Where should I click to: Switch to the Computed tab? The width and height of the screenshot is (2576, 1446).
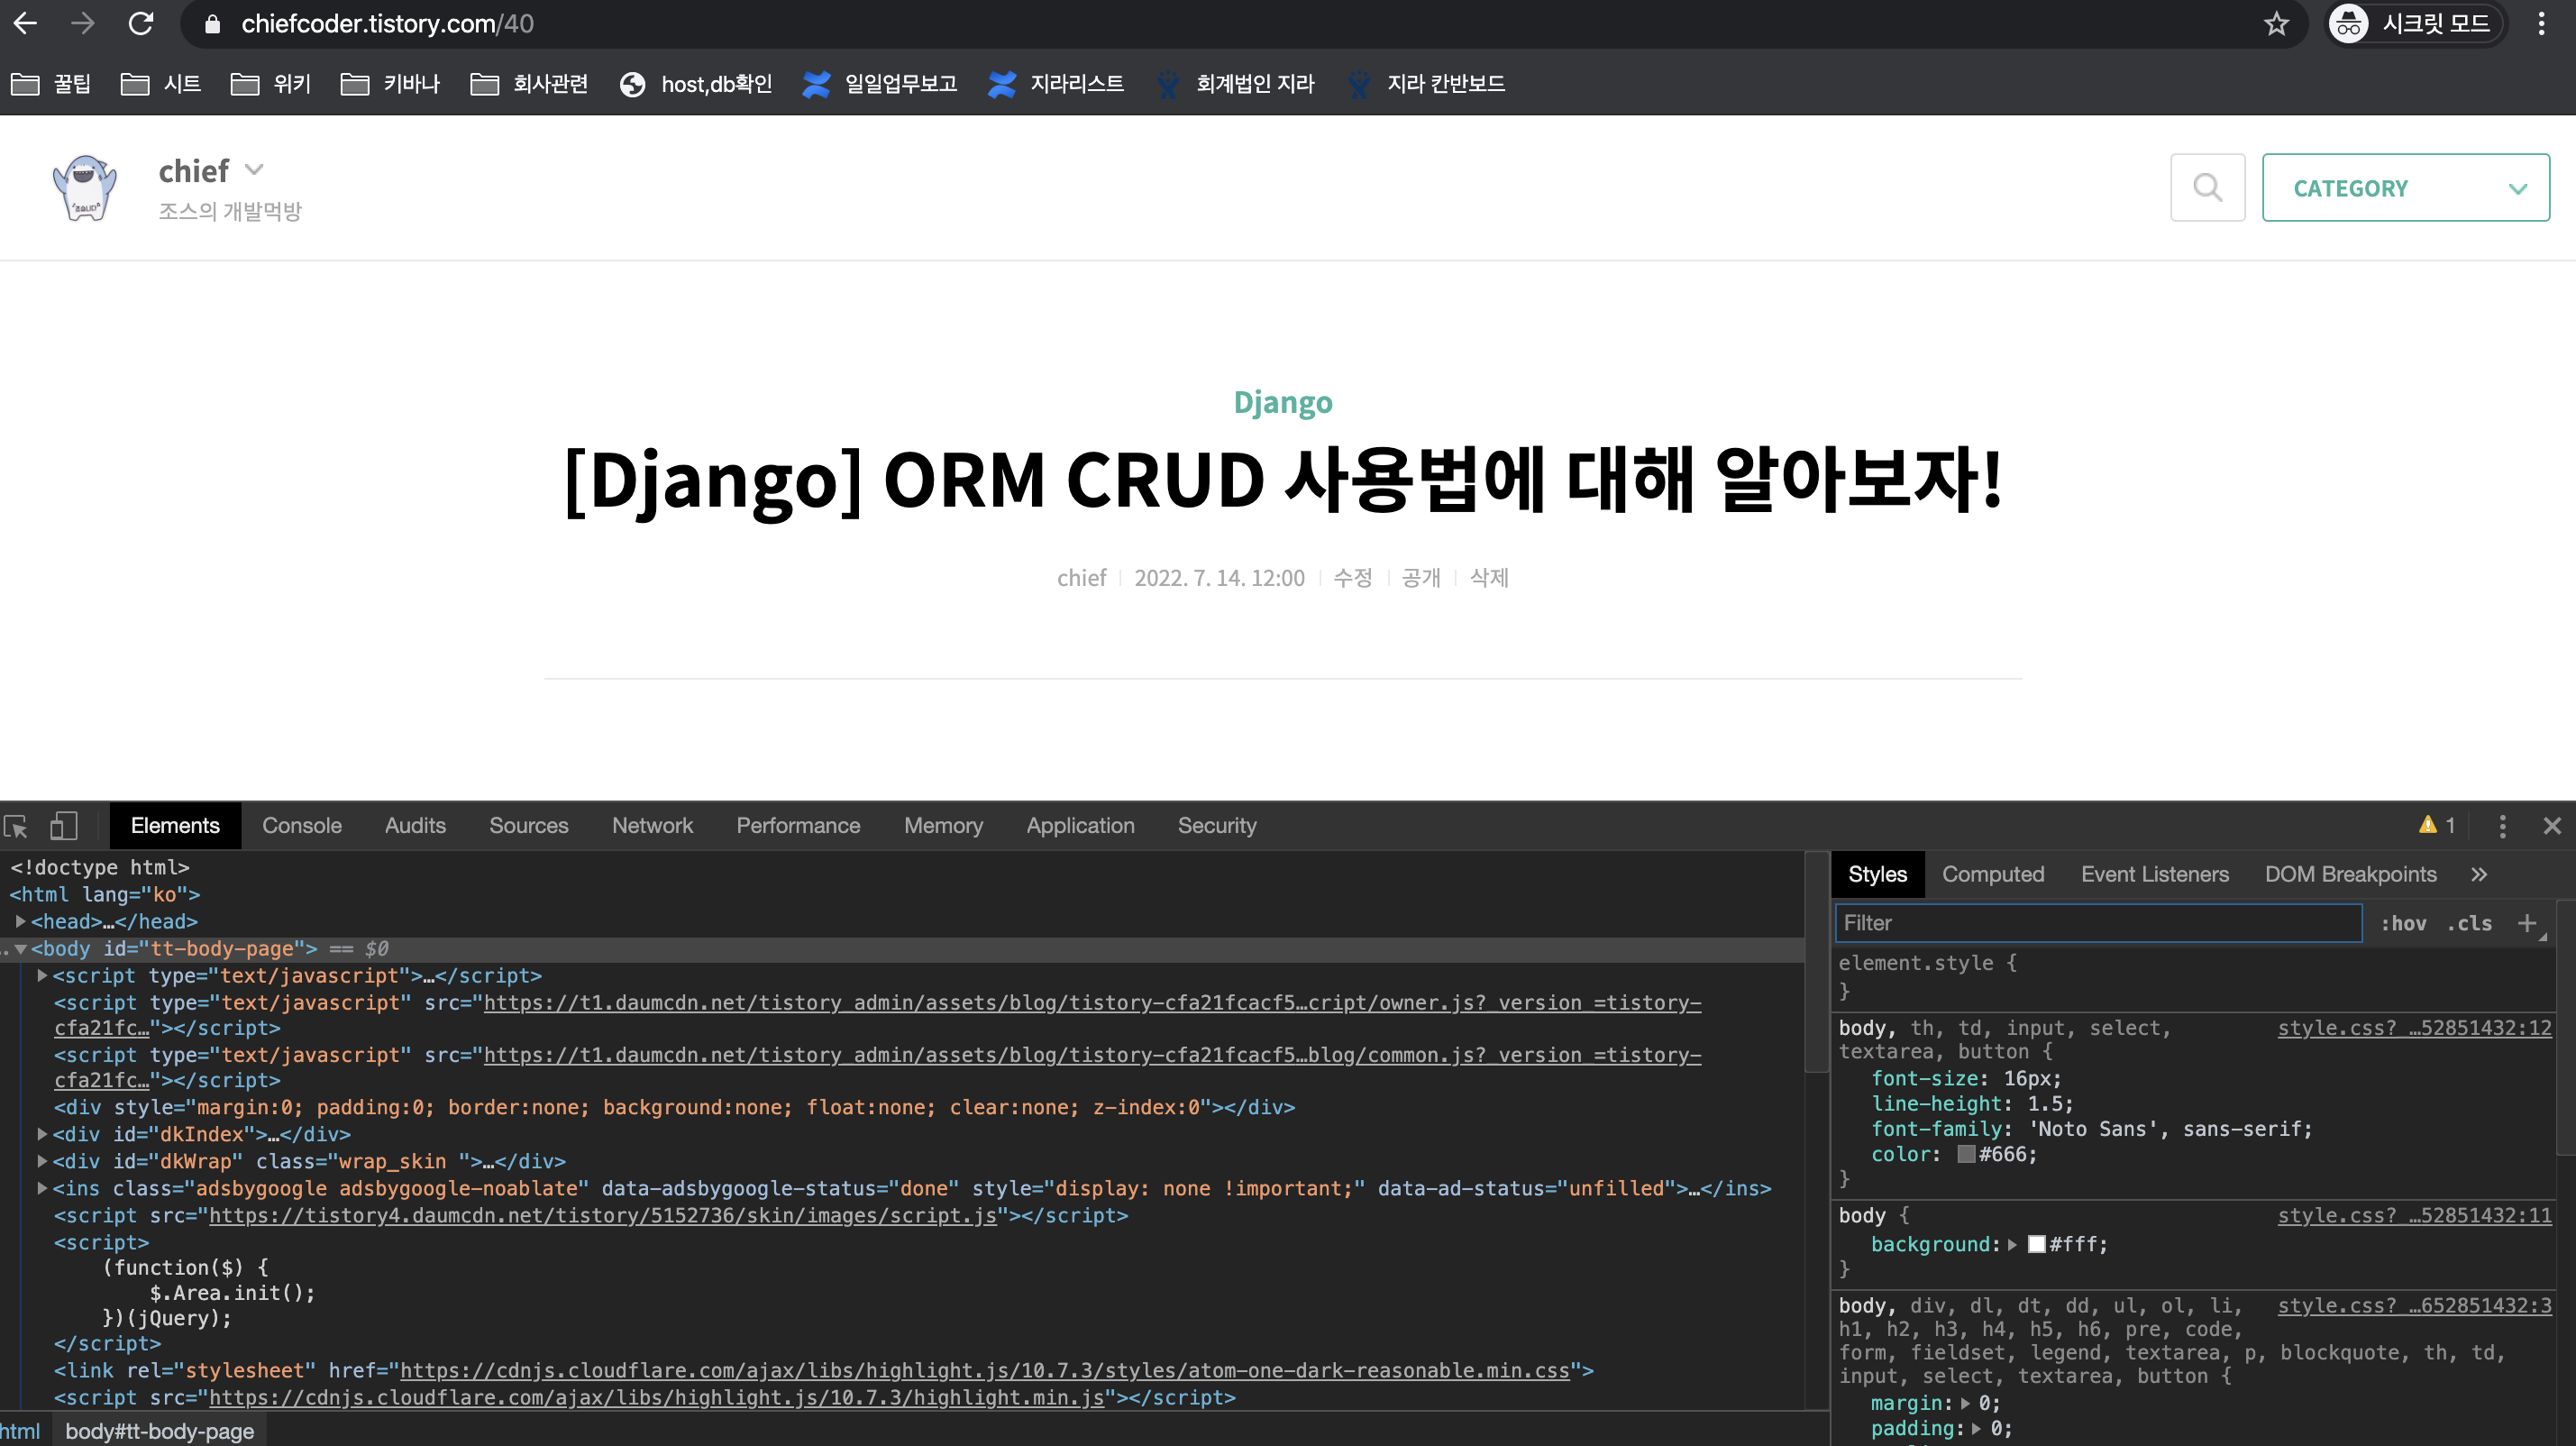[1992, 874]
